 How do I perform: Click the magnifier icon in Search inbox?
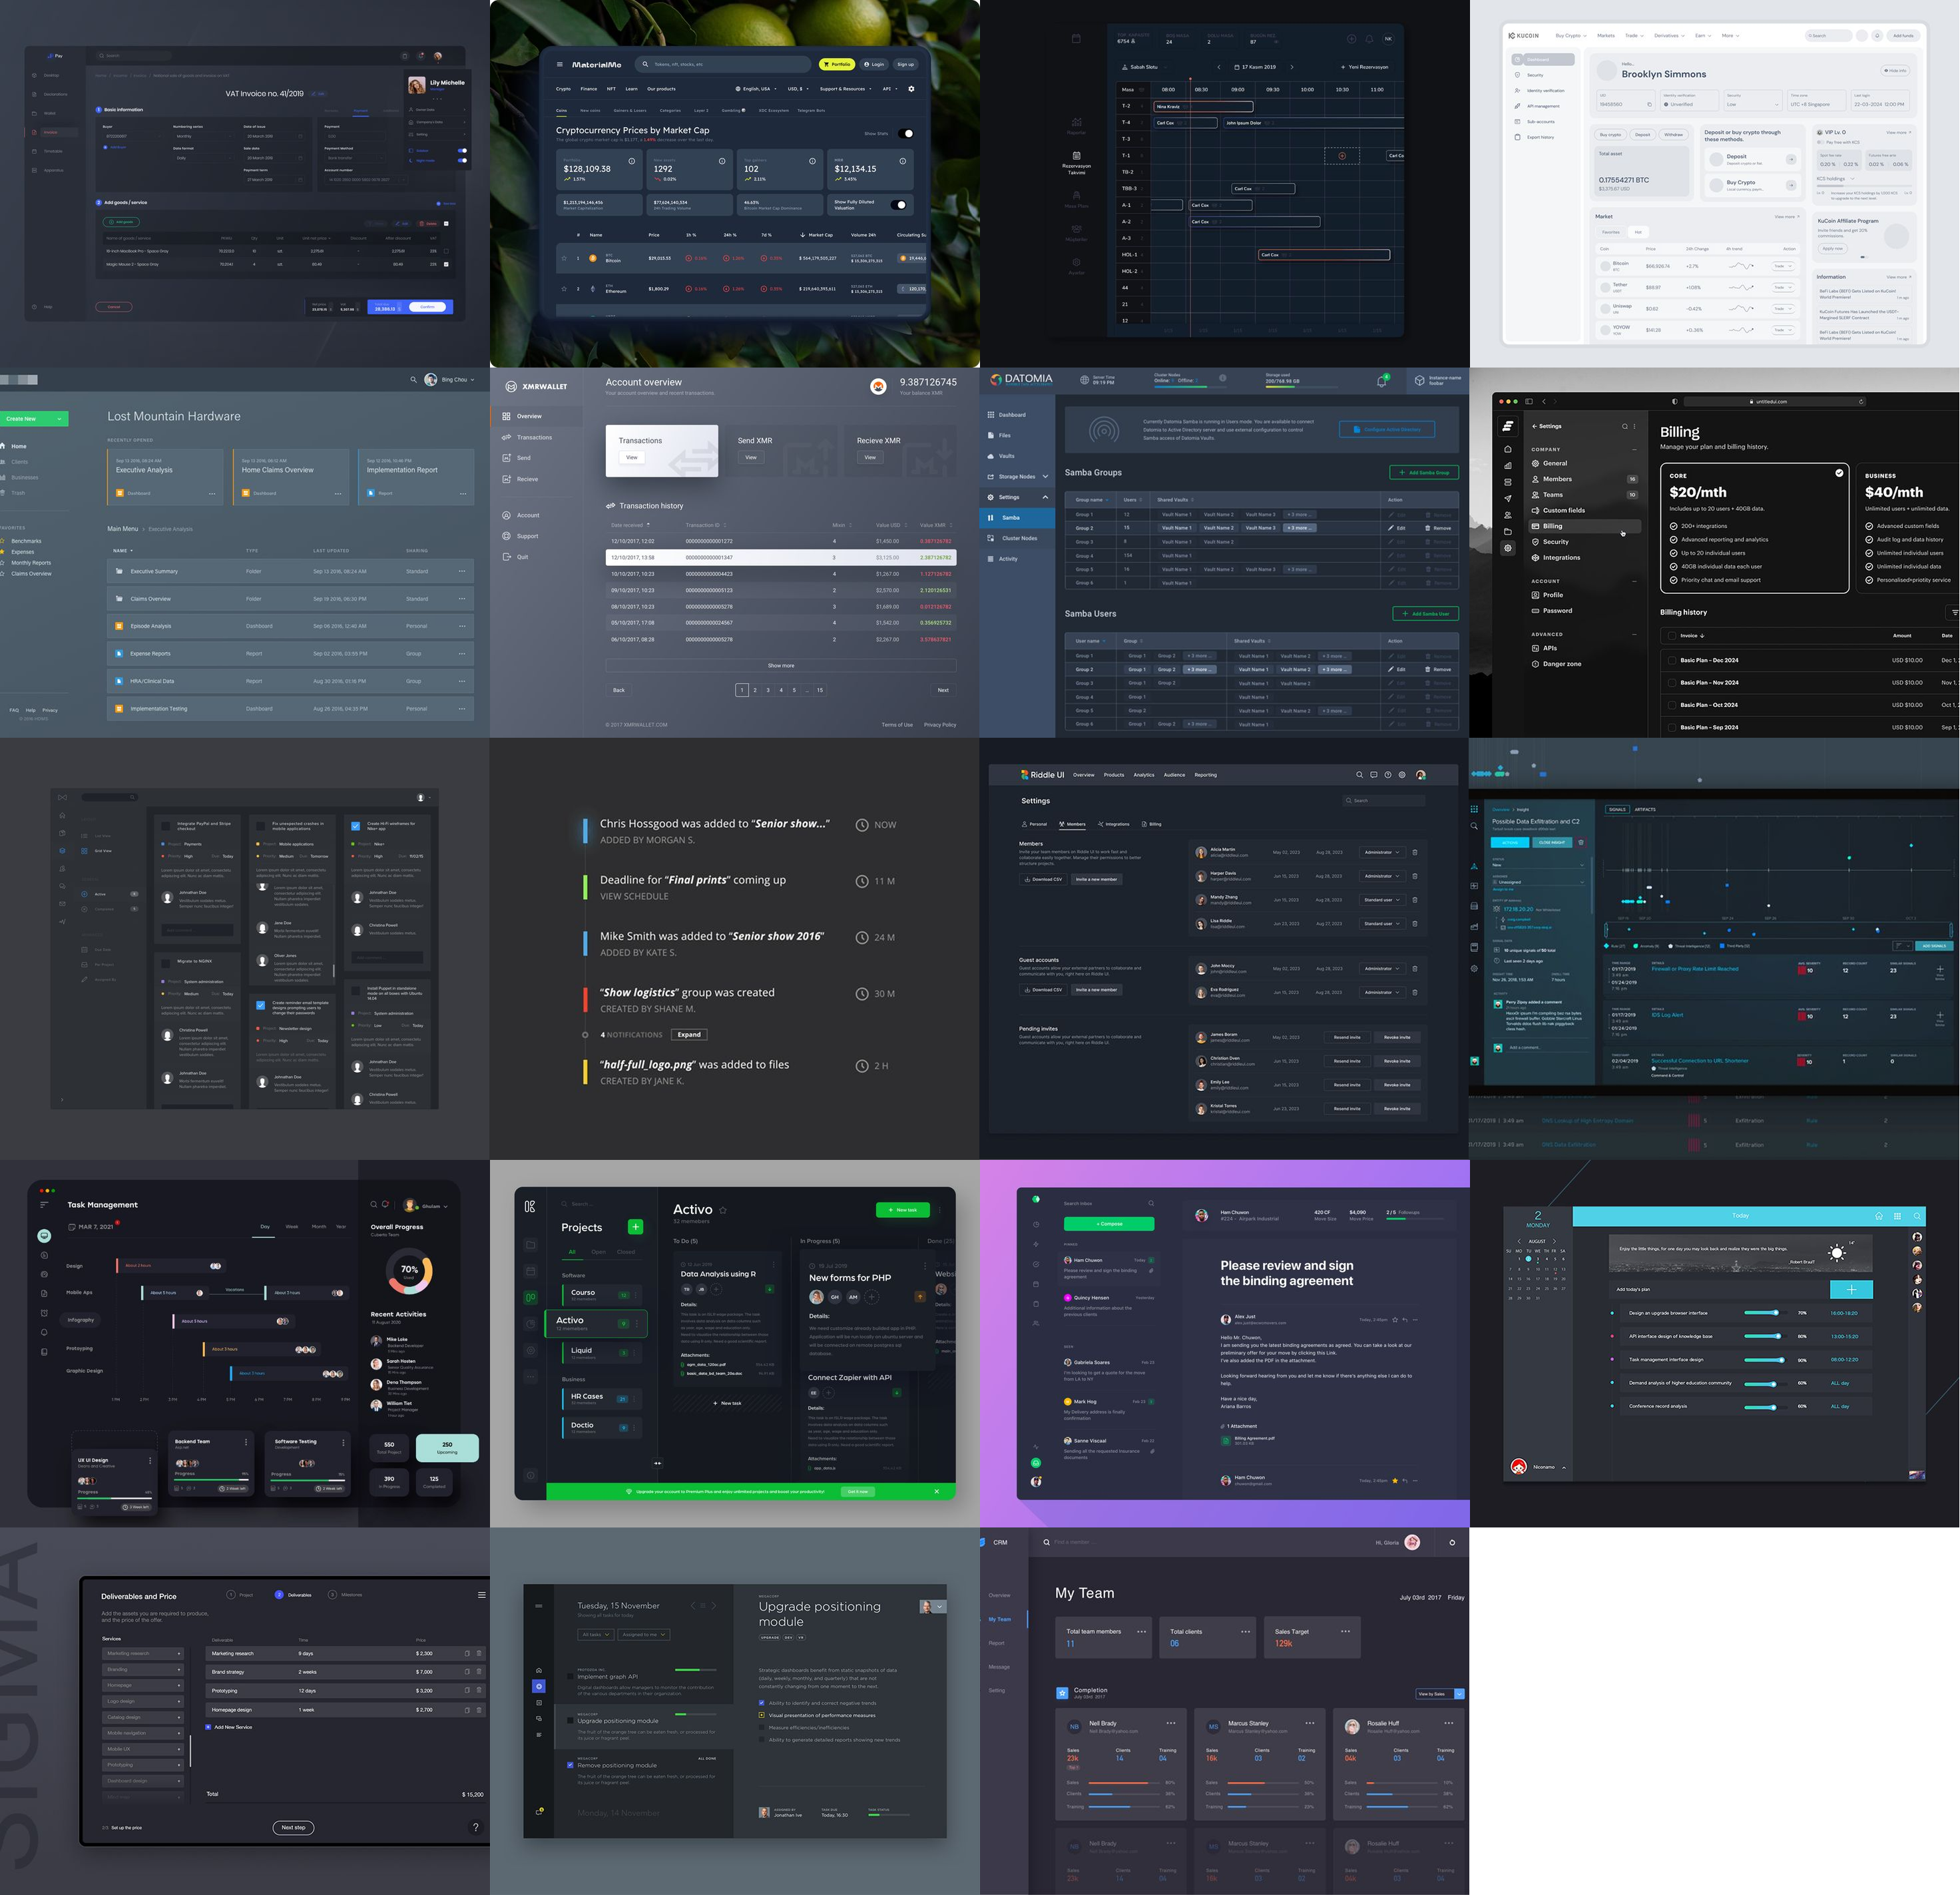(1151, 1203)
